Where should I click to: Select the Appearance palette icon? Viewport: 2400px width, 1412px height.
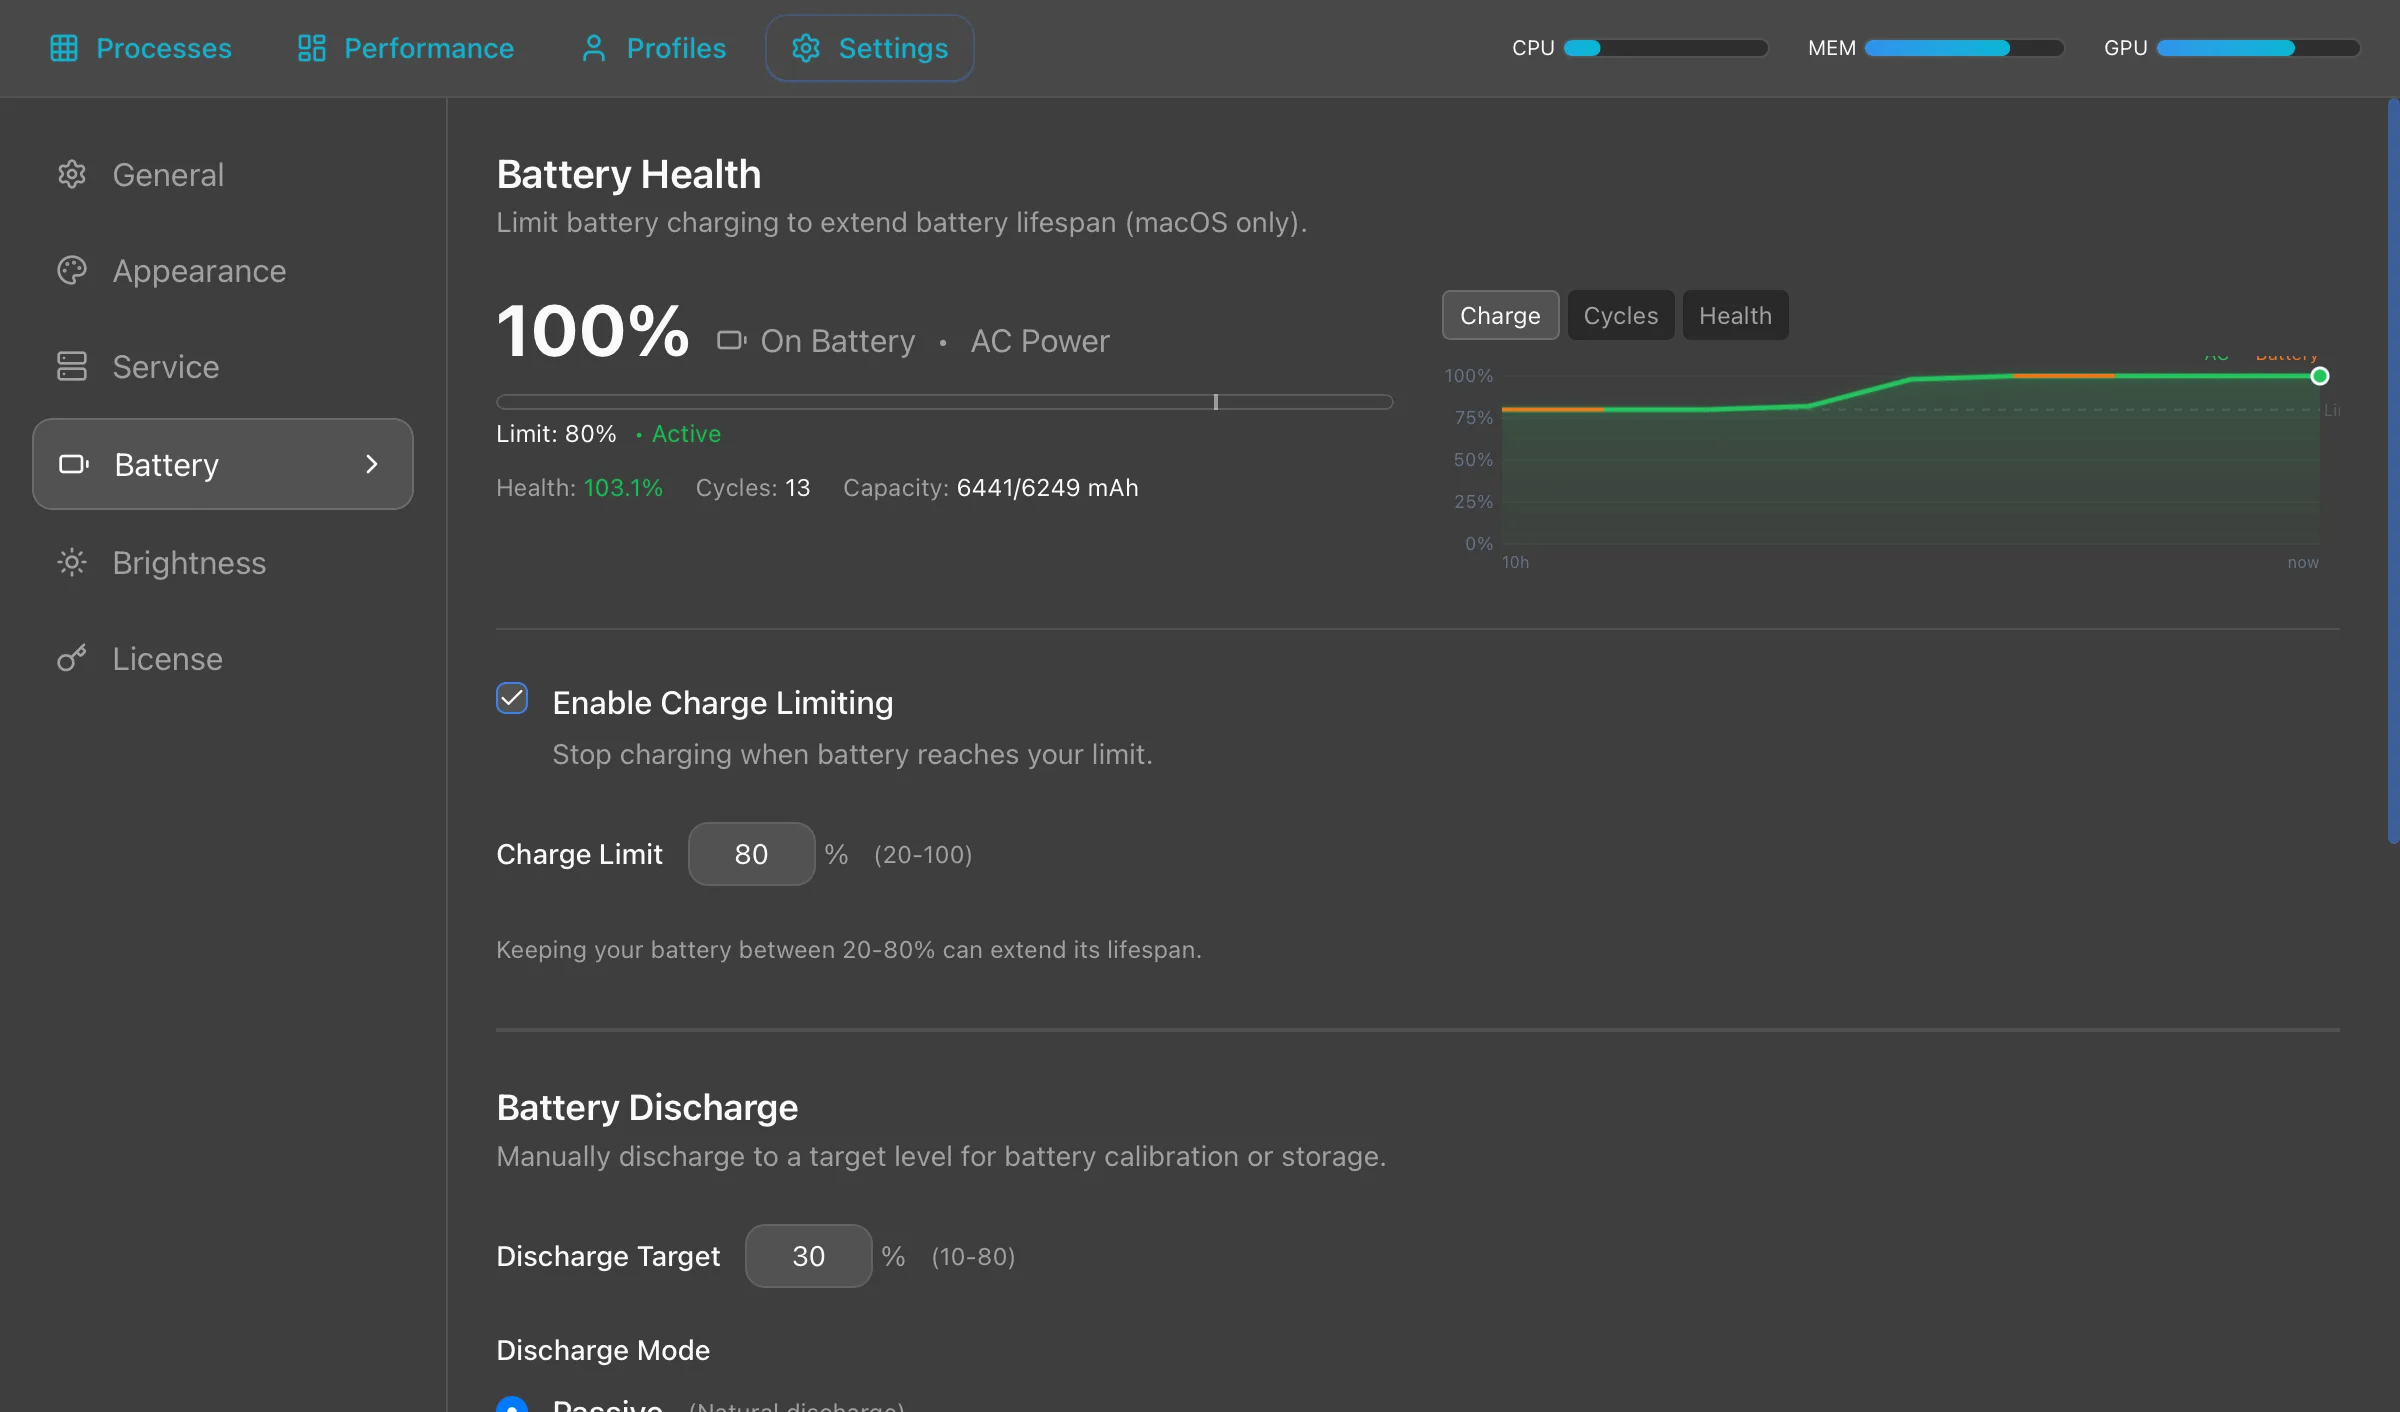(x=71, y=270)
